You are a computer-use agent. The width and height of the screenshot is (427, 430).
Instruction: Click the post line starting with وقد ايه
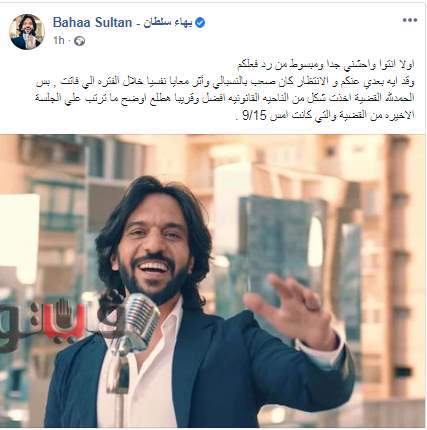[x=225, y=82]
